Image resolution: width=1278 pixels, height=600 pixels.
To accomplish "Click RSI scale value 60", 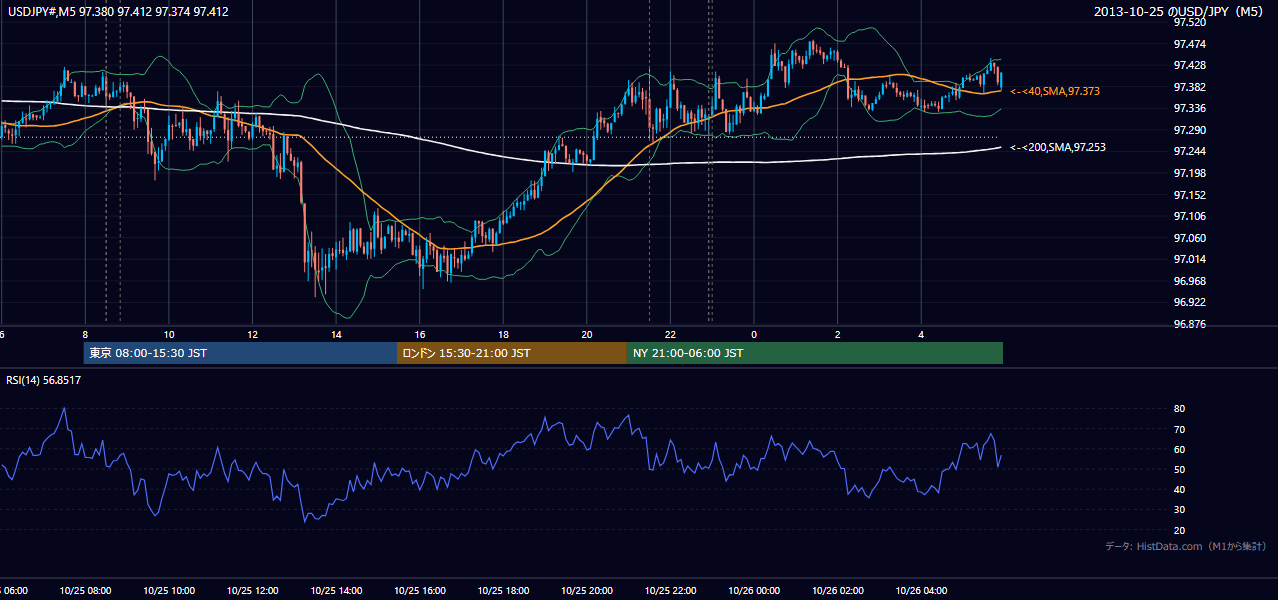I will point(1179,449).
